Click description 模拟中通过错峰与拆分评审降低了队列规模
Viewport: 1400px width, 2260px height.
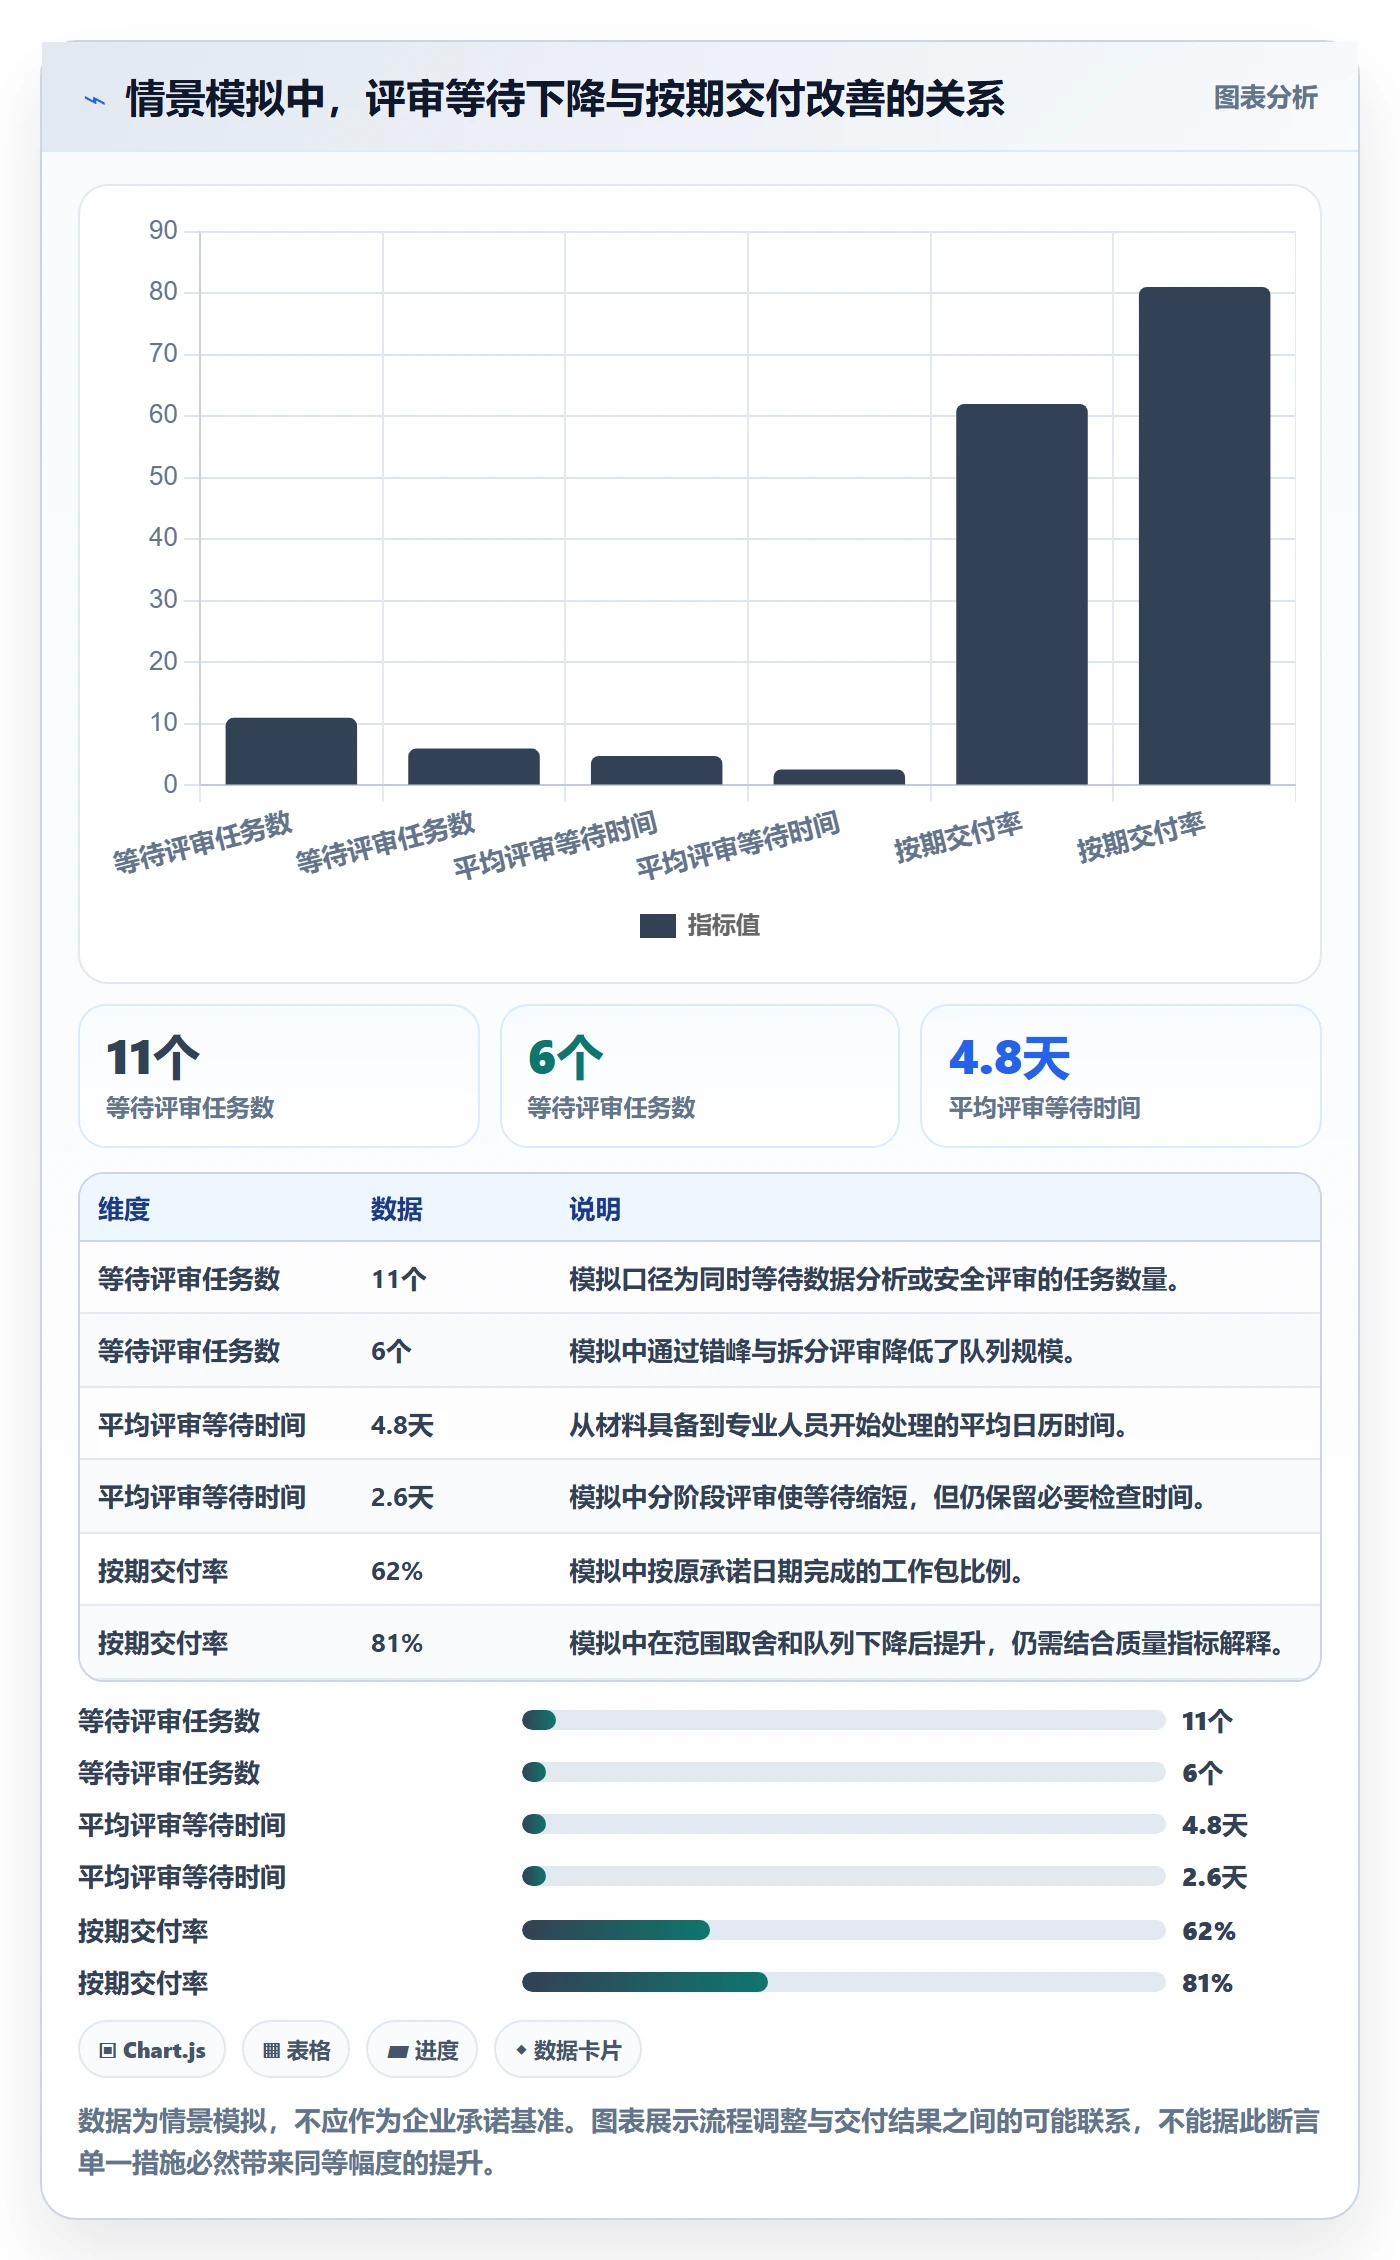822,1351
